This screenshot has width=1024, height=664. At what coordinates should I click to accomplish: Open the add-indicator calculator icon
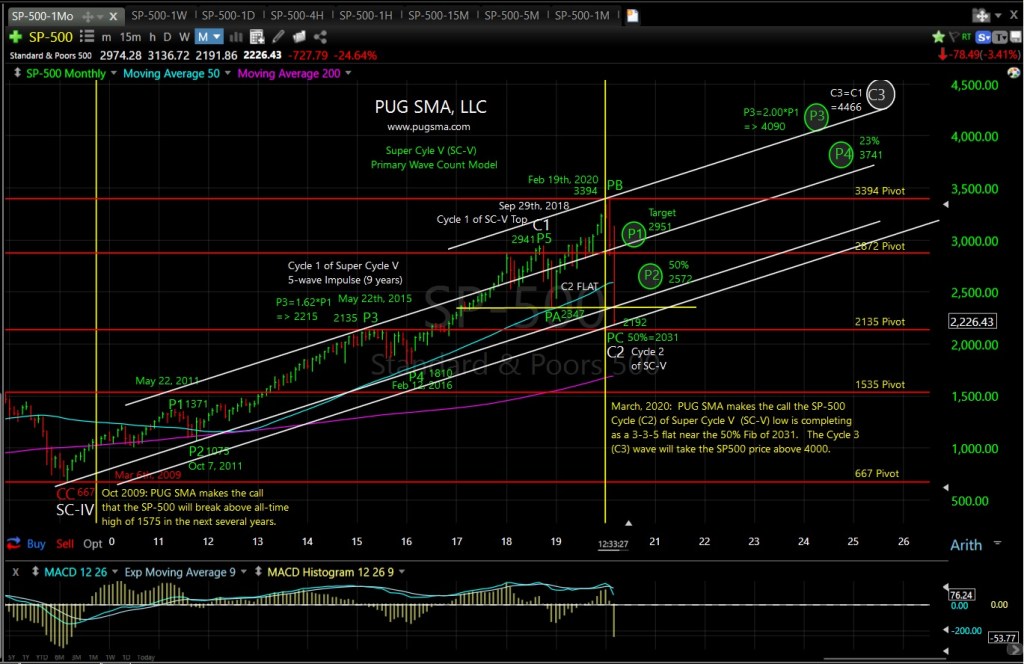tap(257, 37)
